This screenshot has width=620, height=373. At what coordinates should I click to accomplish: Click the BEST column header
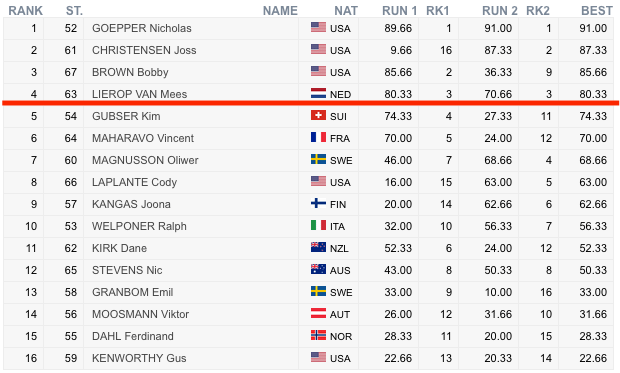point(597,11)
